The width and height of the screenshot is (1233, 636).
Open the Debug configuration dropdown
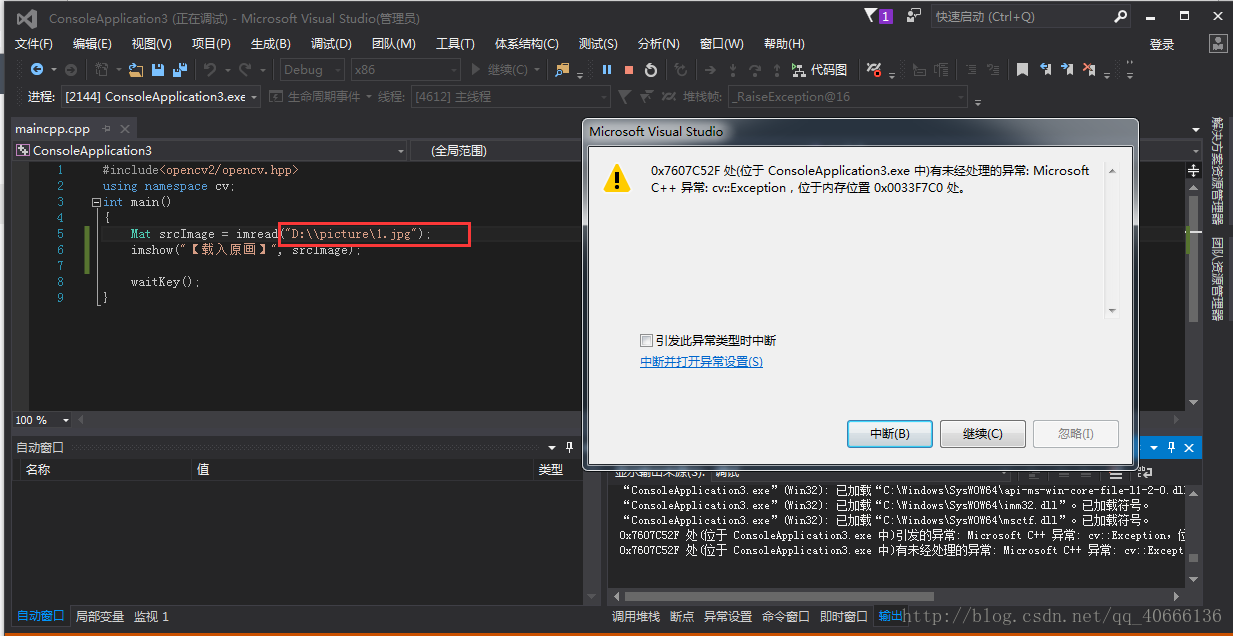coord(312,70)
